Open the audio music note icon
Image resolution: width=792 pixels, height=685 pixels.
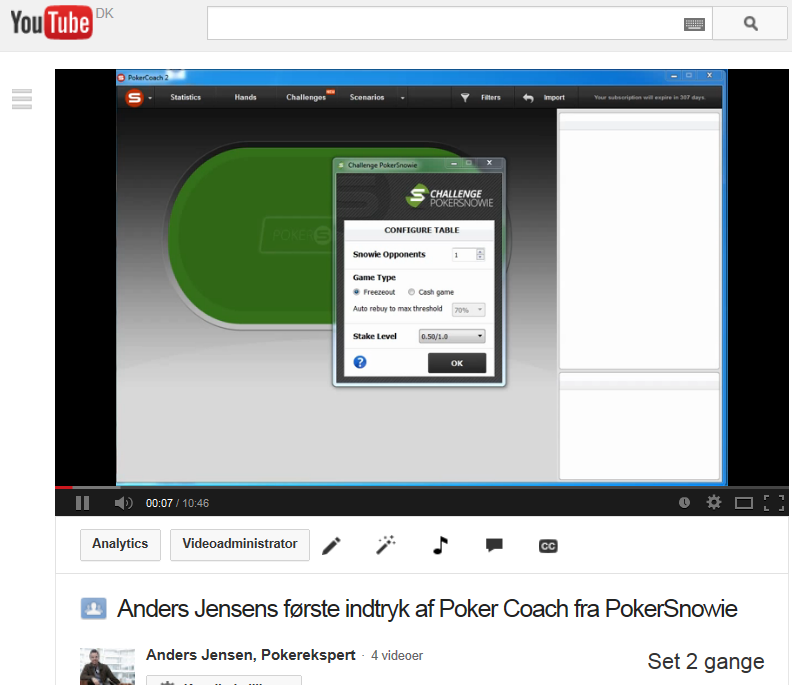click(x=440, y=545)
